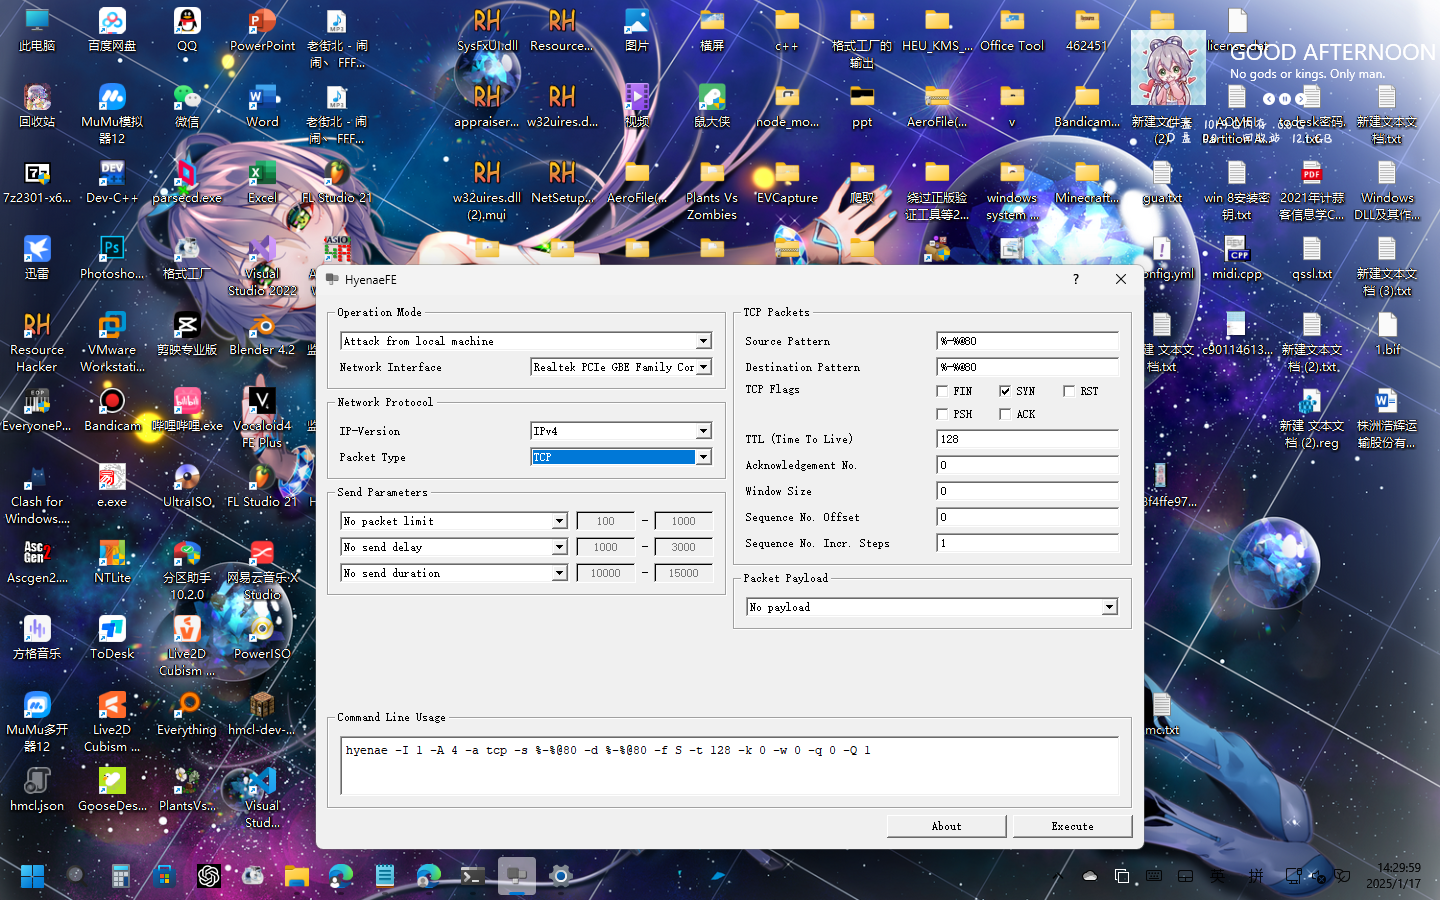Tick the ACK flag checkbox
Viewport: 1440px width, 900px height.
click(x=1005, y=414)
